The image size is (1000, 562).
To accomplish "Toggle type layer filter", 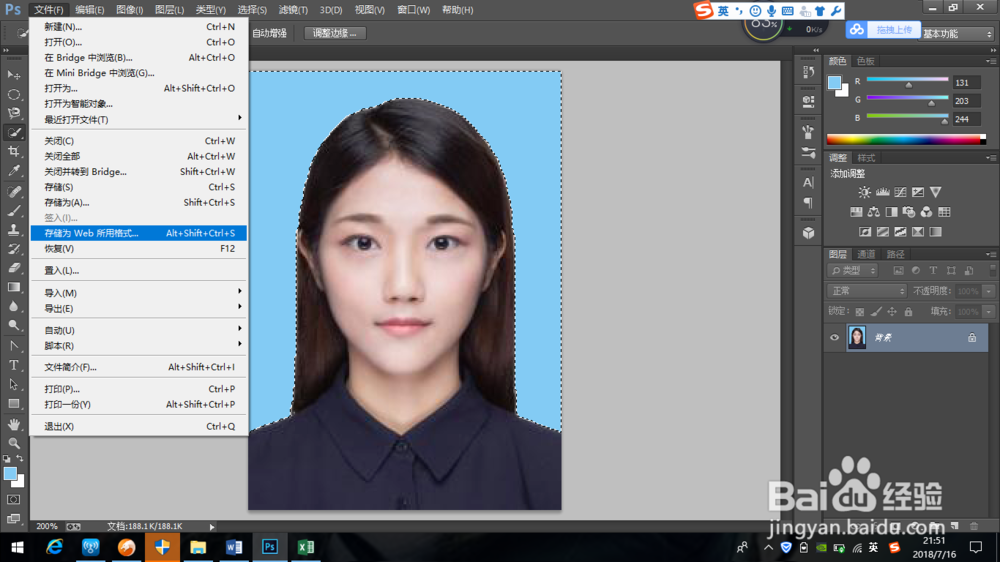I will (933, 271).
